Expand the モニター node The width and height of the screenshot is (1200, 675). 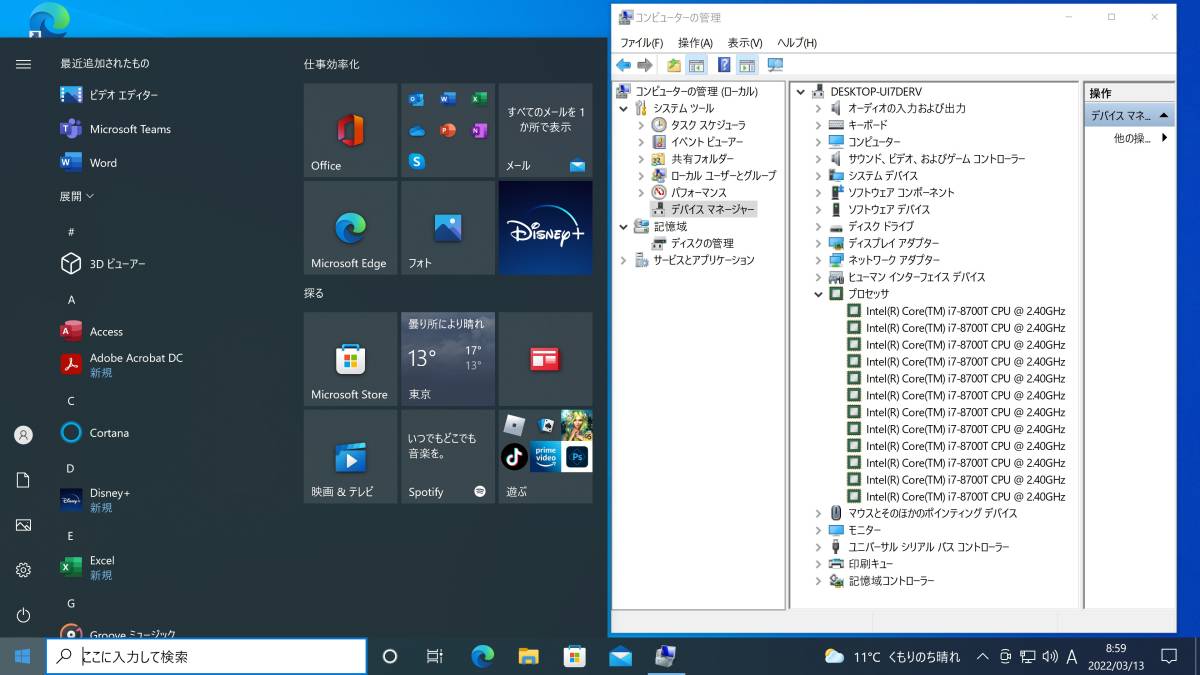coord(819,530)
